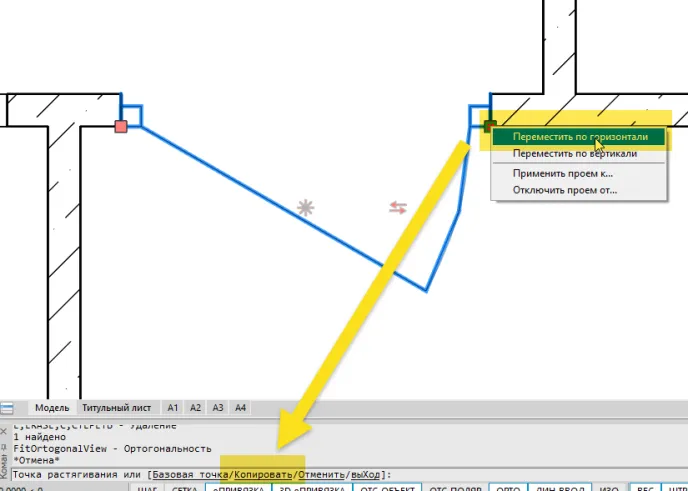Toggle ИЗО mode in status bar
The width and height of the screenshot is (688, 491).
(x=609, y=488)
